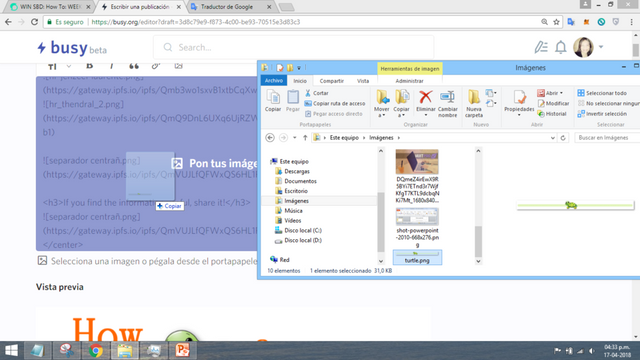Image resolution: width=640 pixels, height=360 pixels.
Task: Select the turtle.png file
Action: pos(417,257)
